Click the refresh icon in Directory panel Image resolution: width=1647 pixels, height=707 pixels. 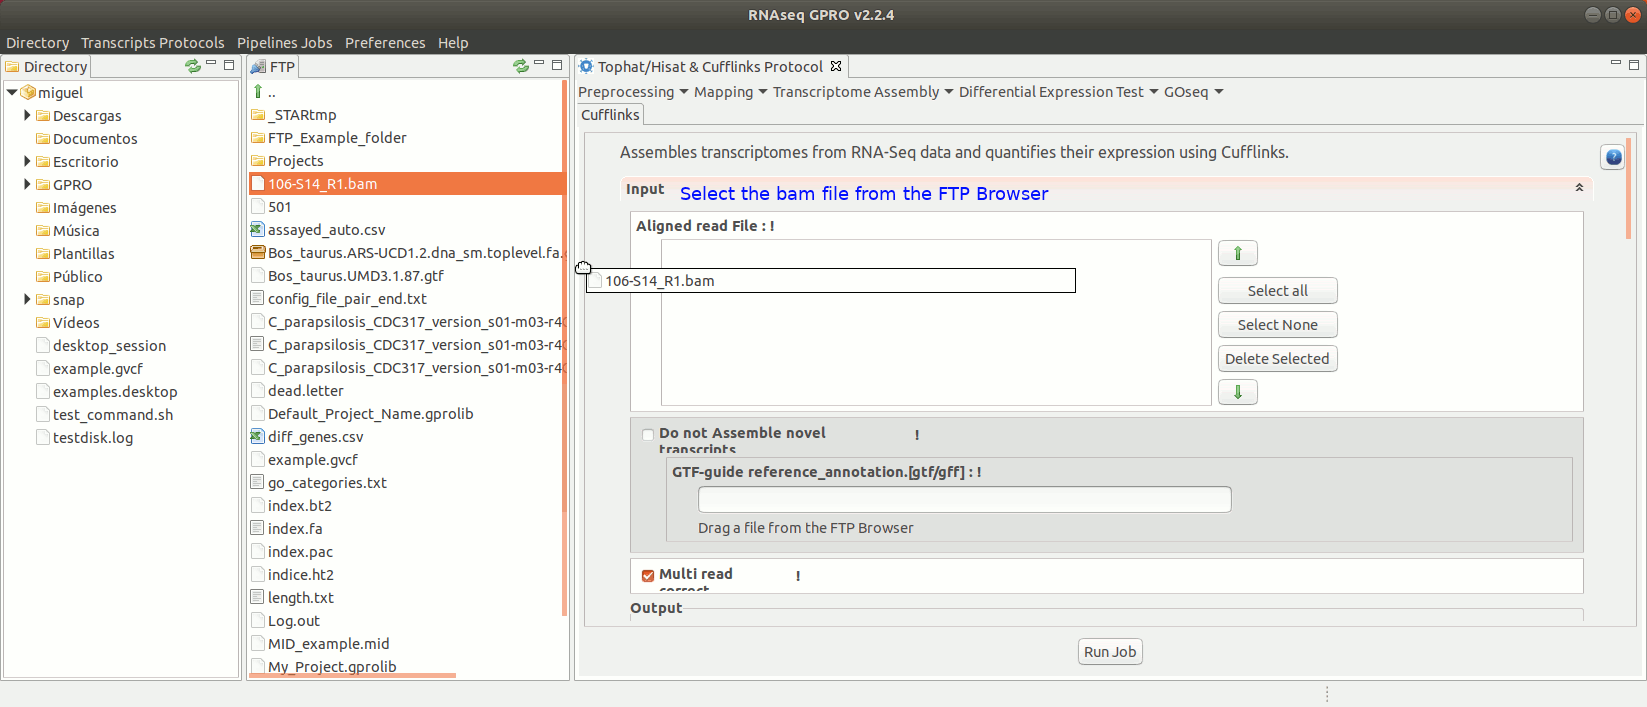[192, 66]
